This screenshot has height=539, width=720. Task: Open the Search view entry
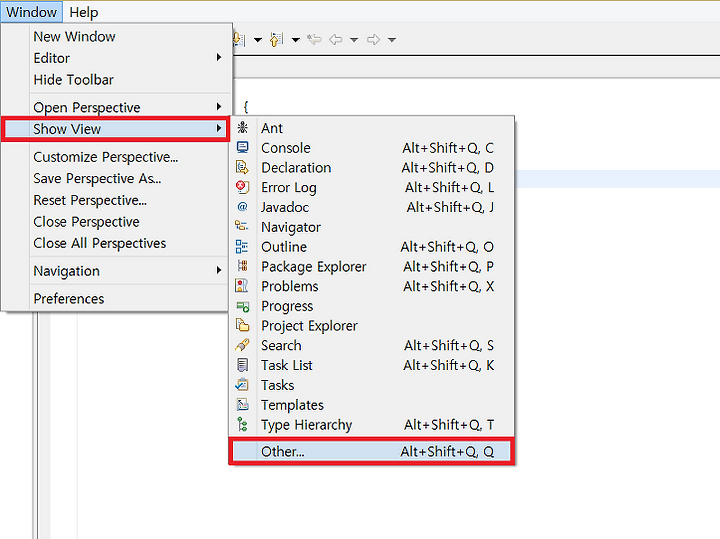(371, 345)
